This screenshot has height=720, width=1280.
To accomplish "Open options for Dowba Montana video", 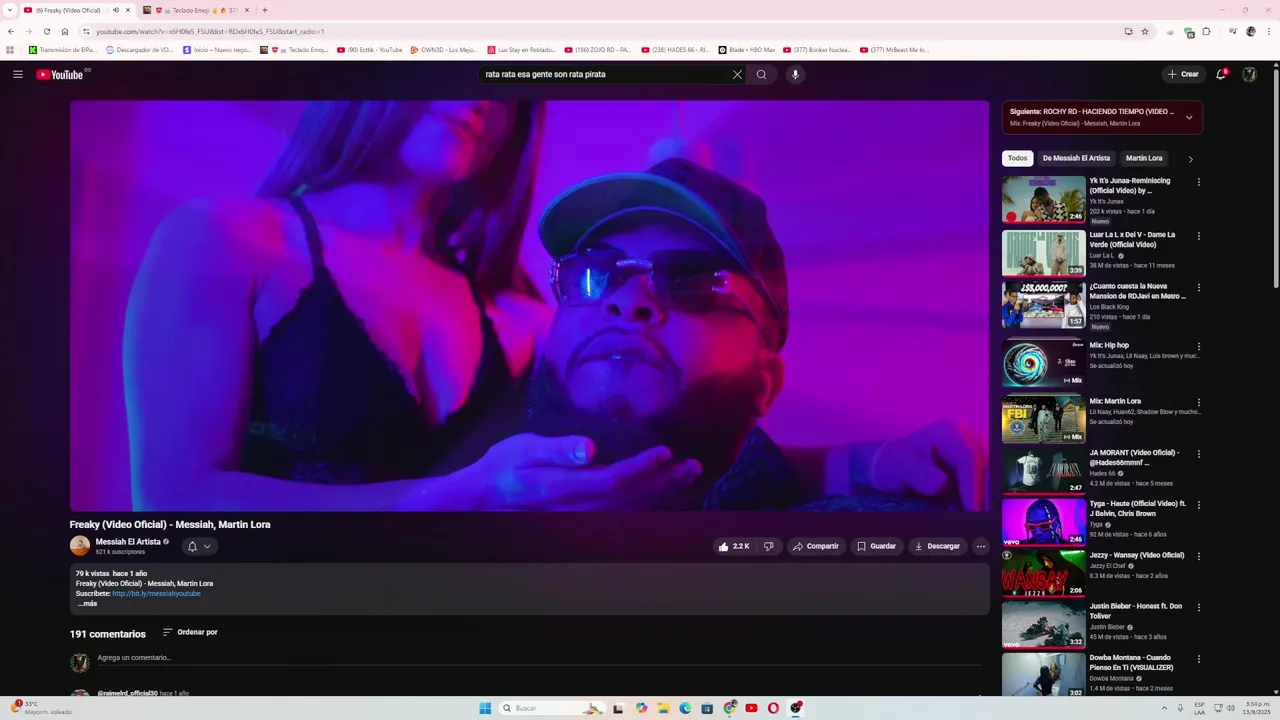I will pos(1198,659).
